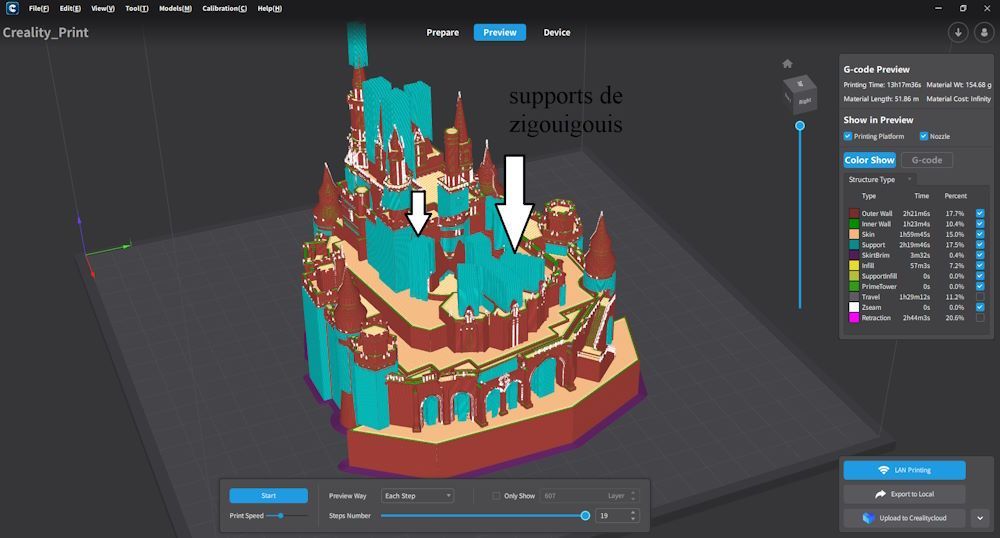
Task: Click the Material Length 51.86 m text
Action: click(881, 99)
